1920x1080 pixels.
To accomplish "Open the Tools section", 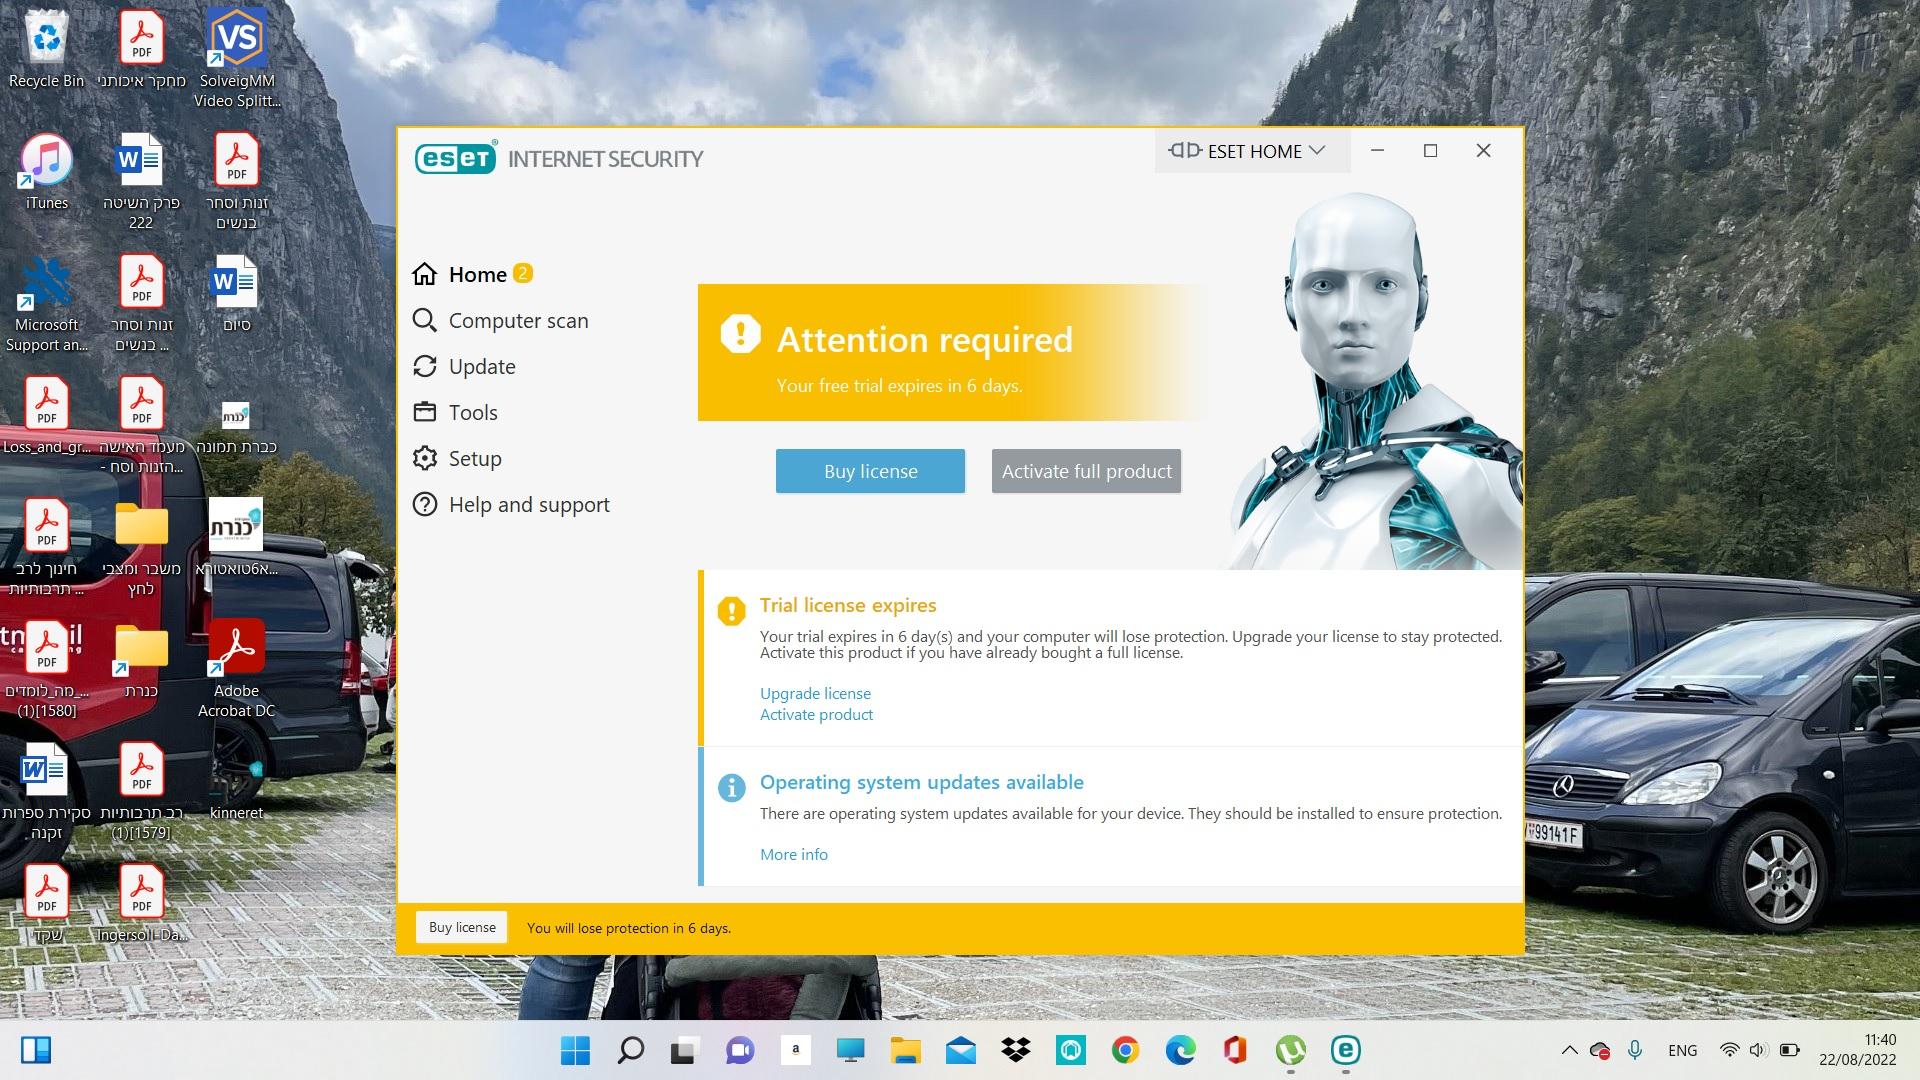I will (455, 412).
